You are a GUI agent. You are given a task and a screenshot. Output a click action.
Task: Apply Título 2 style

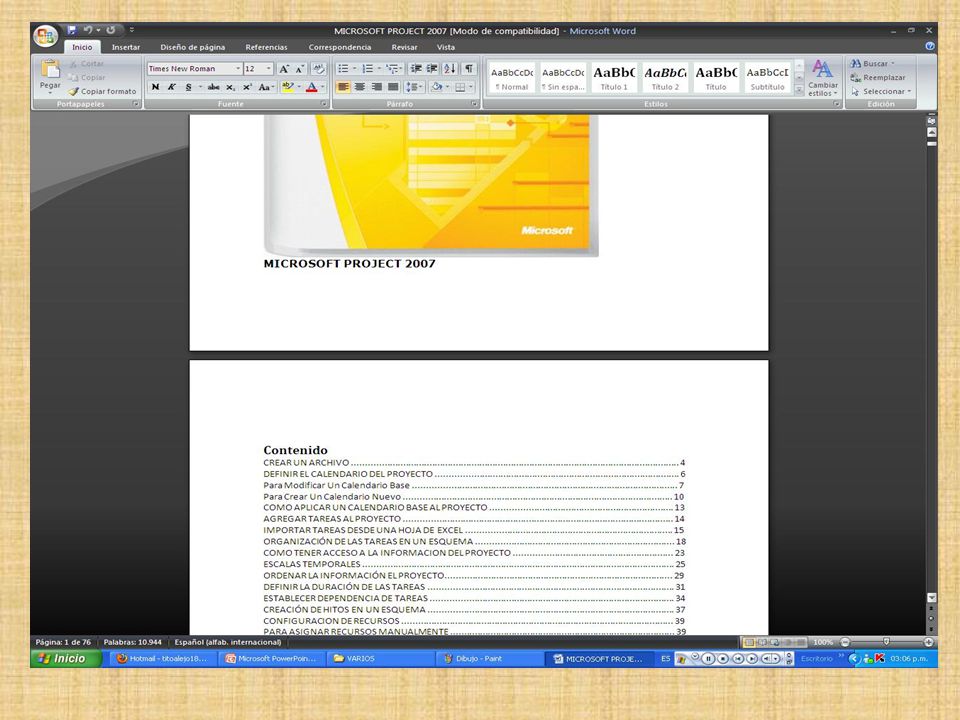click(x=665, y=78)
